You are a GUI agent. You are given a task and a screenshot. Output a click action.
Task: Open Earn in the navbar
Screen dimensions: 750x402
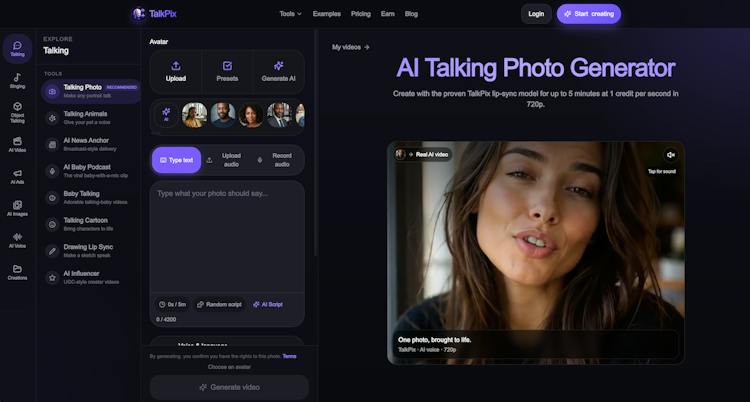pyautogui.click(x=388, y=14)
